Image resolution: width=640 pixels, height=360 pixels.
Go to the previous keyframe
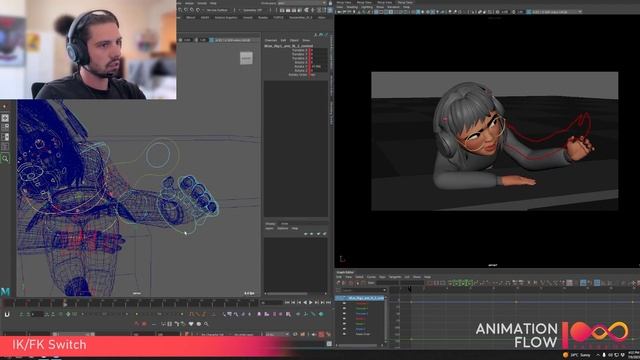click(299, 302)
